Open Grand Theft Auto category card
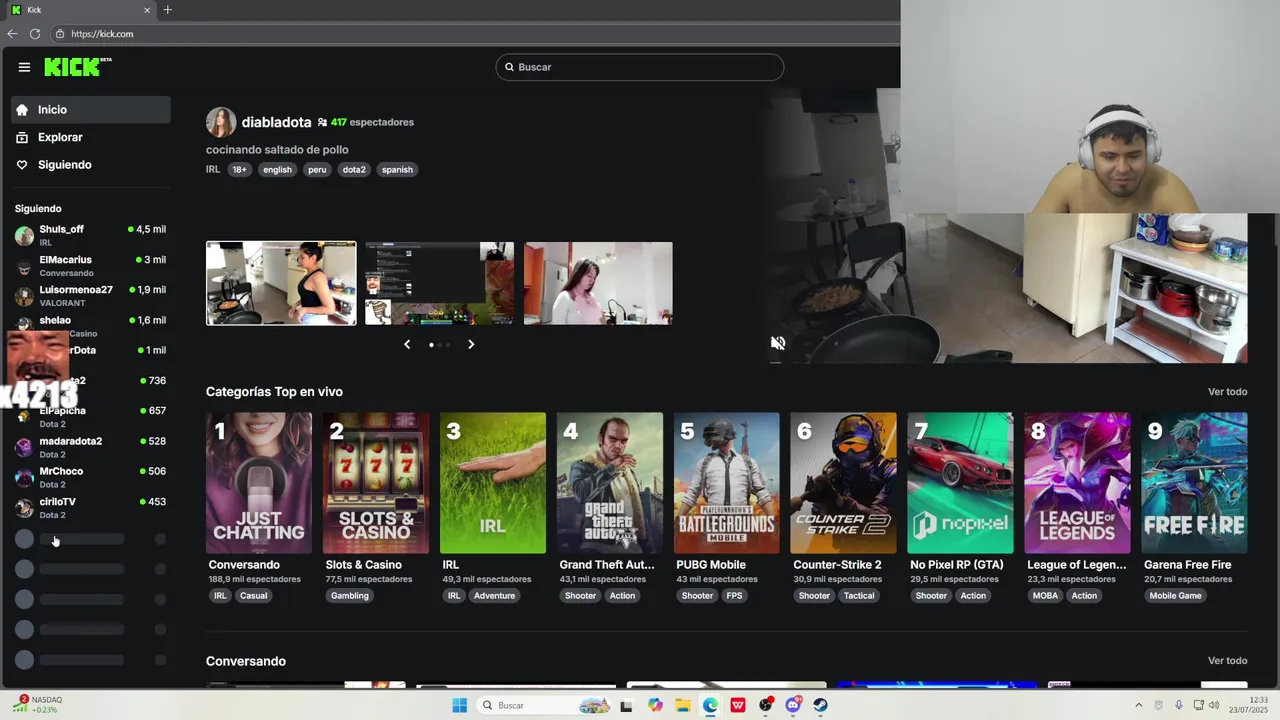1280x720 pixels. [x=610, y=483]
